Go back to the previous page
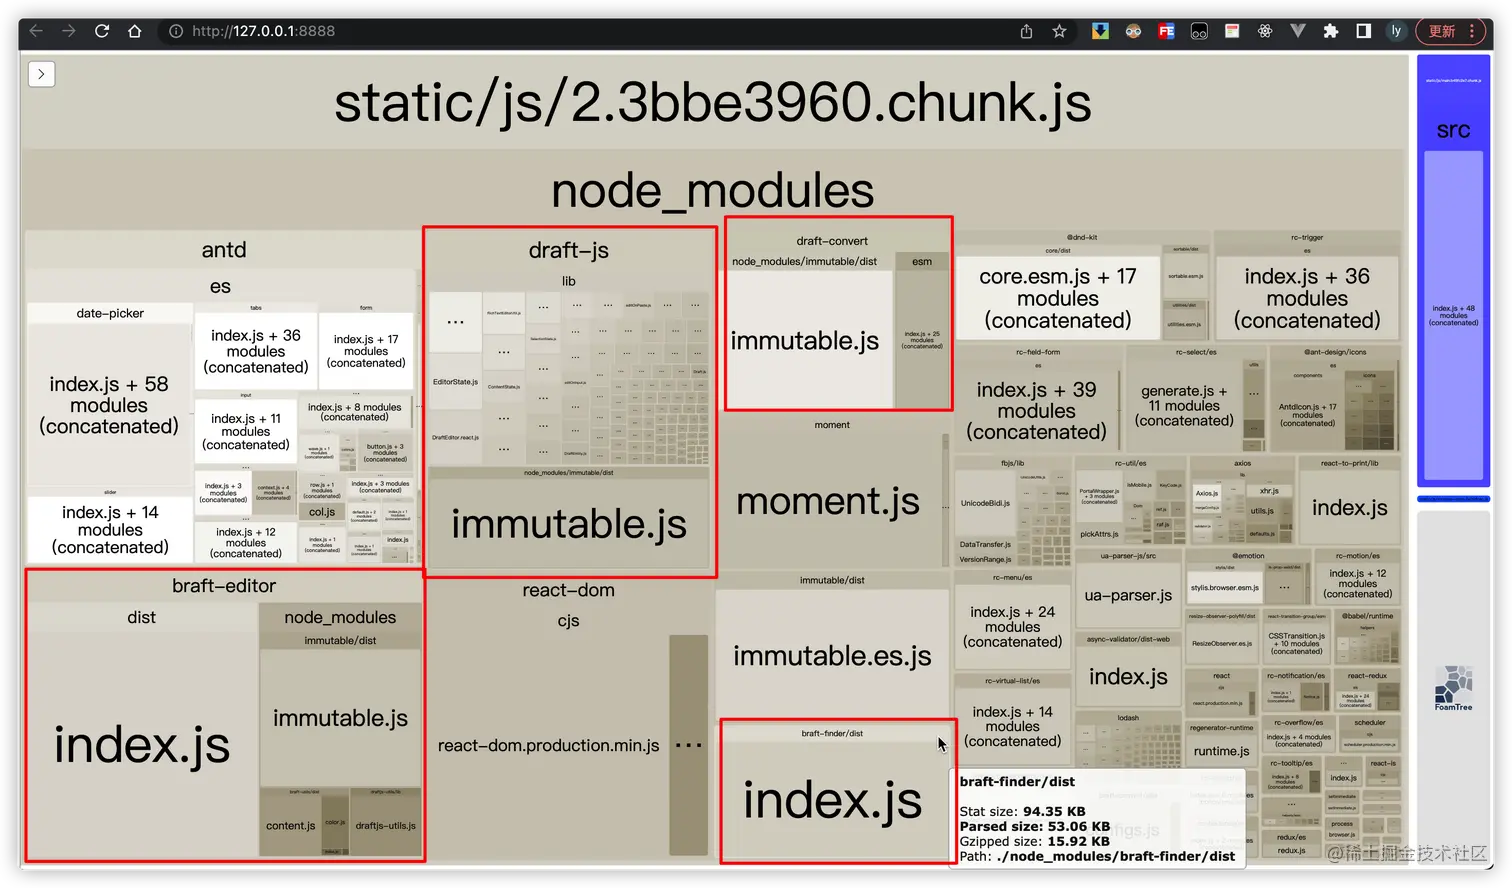Screen dimensions: 1512x888 pos(36,31)
